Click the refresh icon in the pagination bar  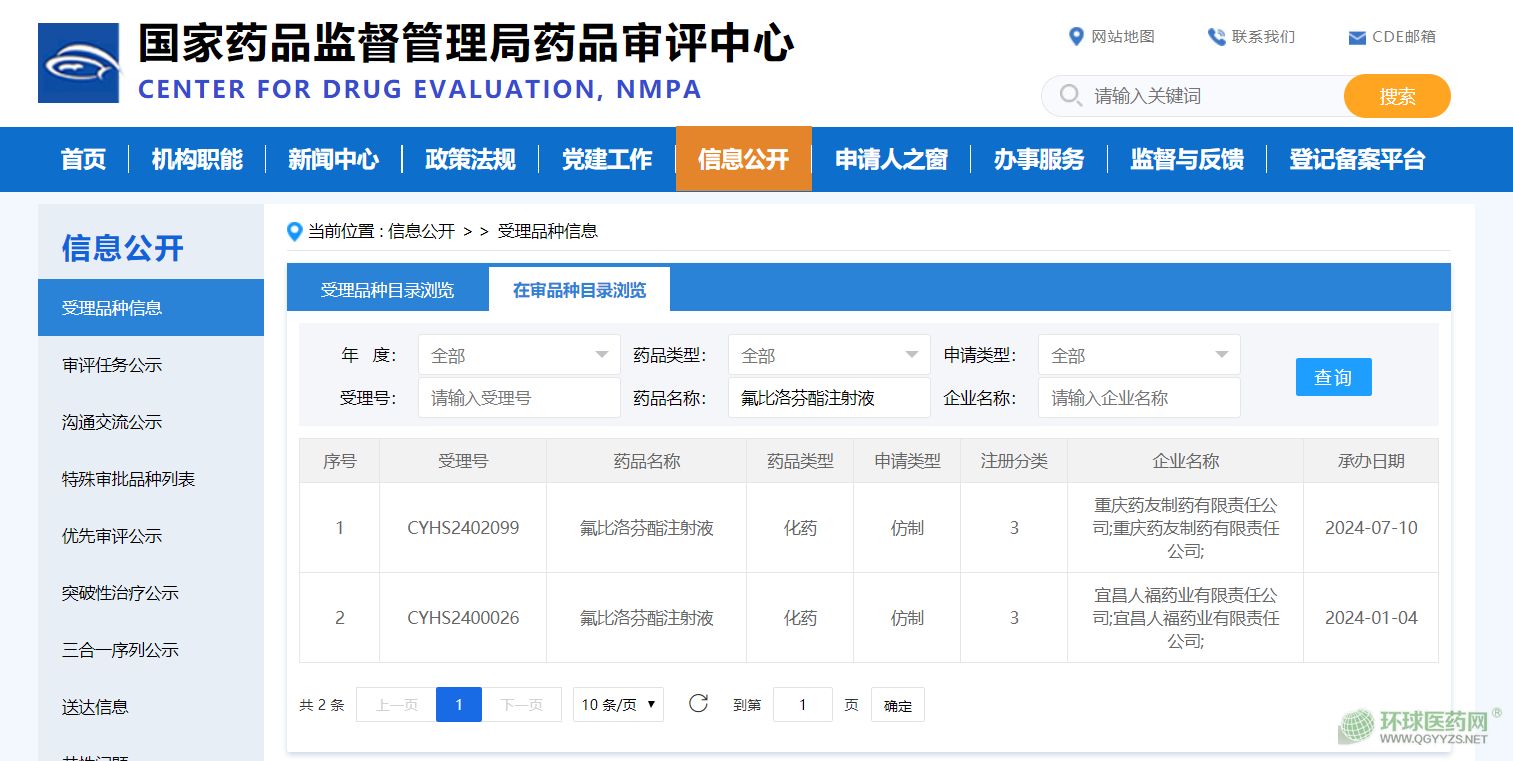click(698, 704)
